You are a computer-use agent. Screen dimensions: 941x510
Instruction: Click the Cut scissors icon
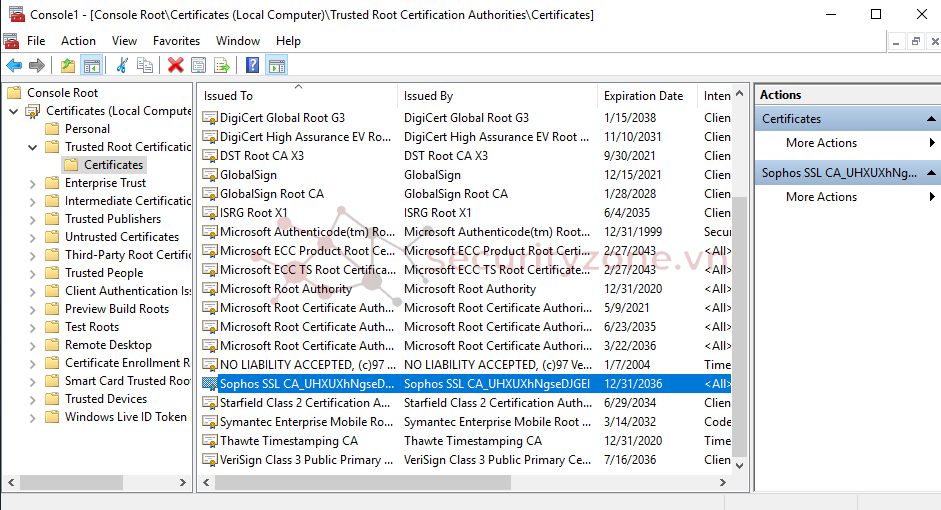point(122,65)
